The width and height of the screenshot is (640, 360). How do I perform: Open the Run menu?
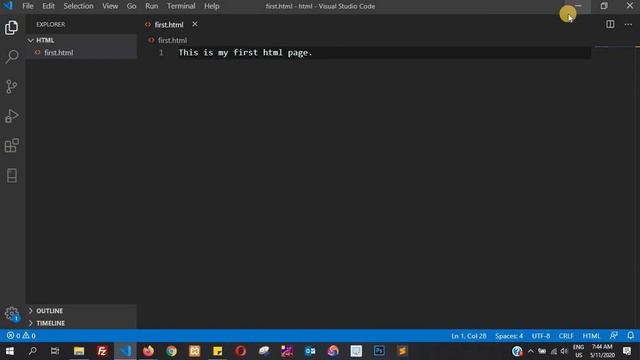(151, 6)
